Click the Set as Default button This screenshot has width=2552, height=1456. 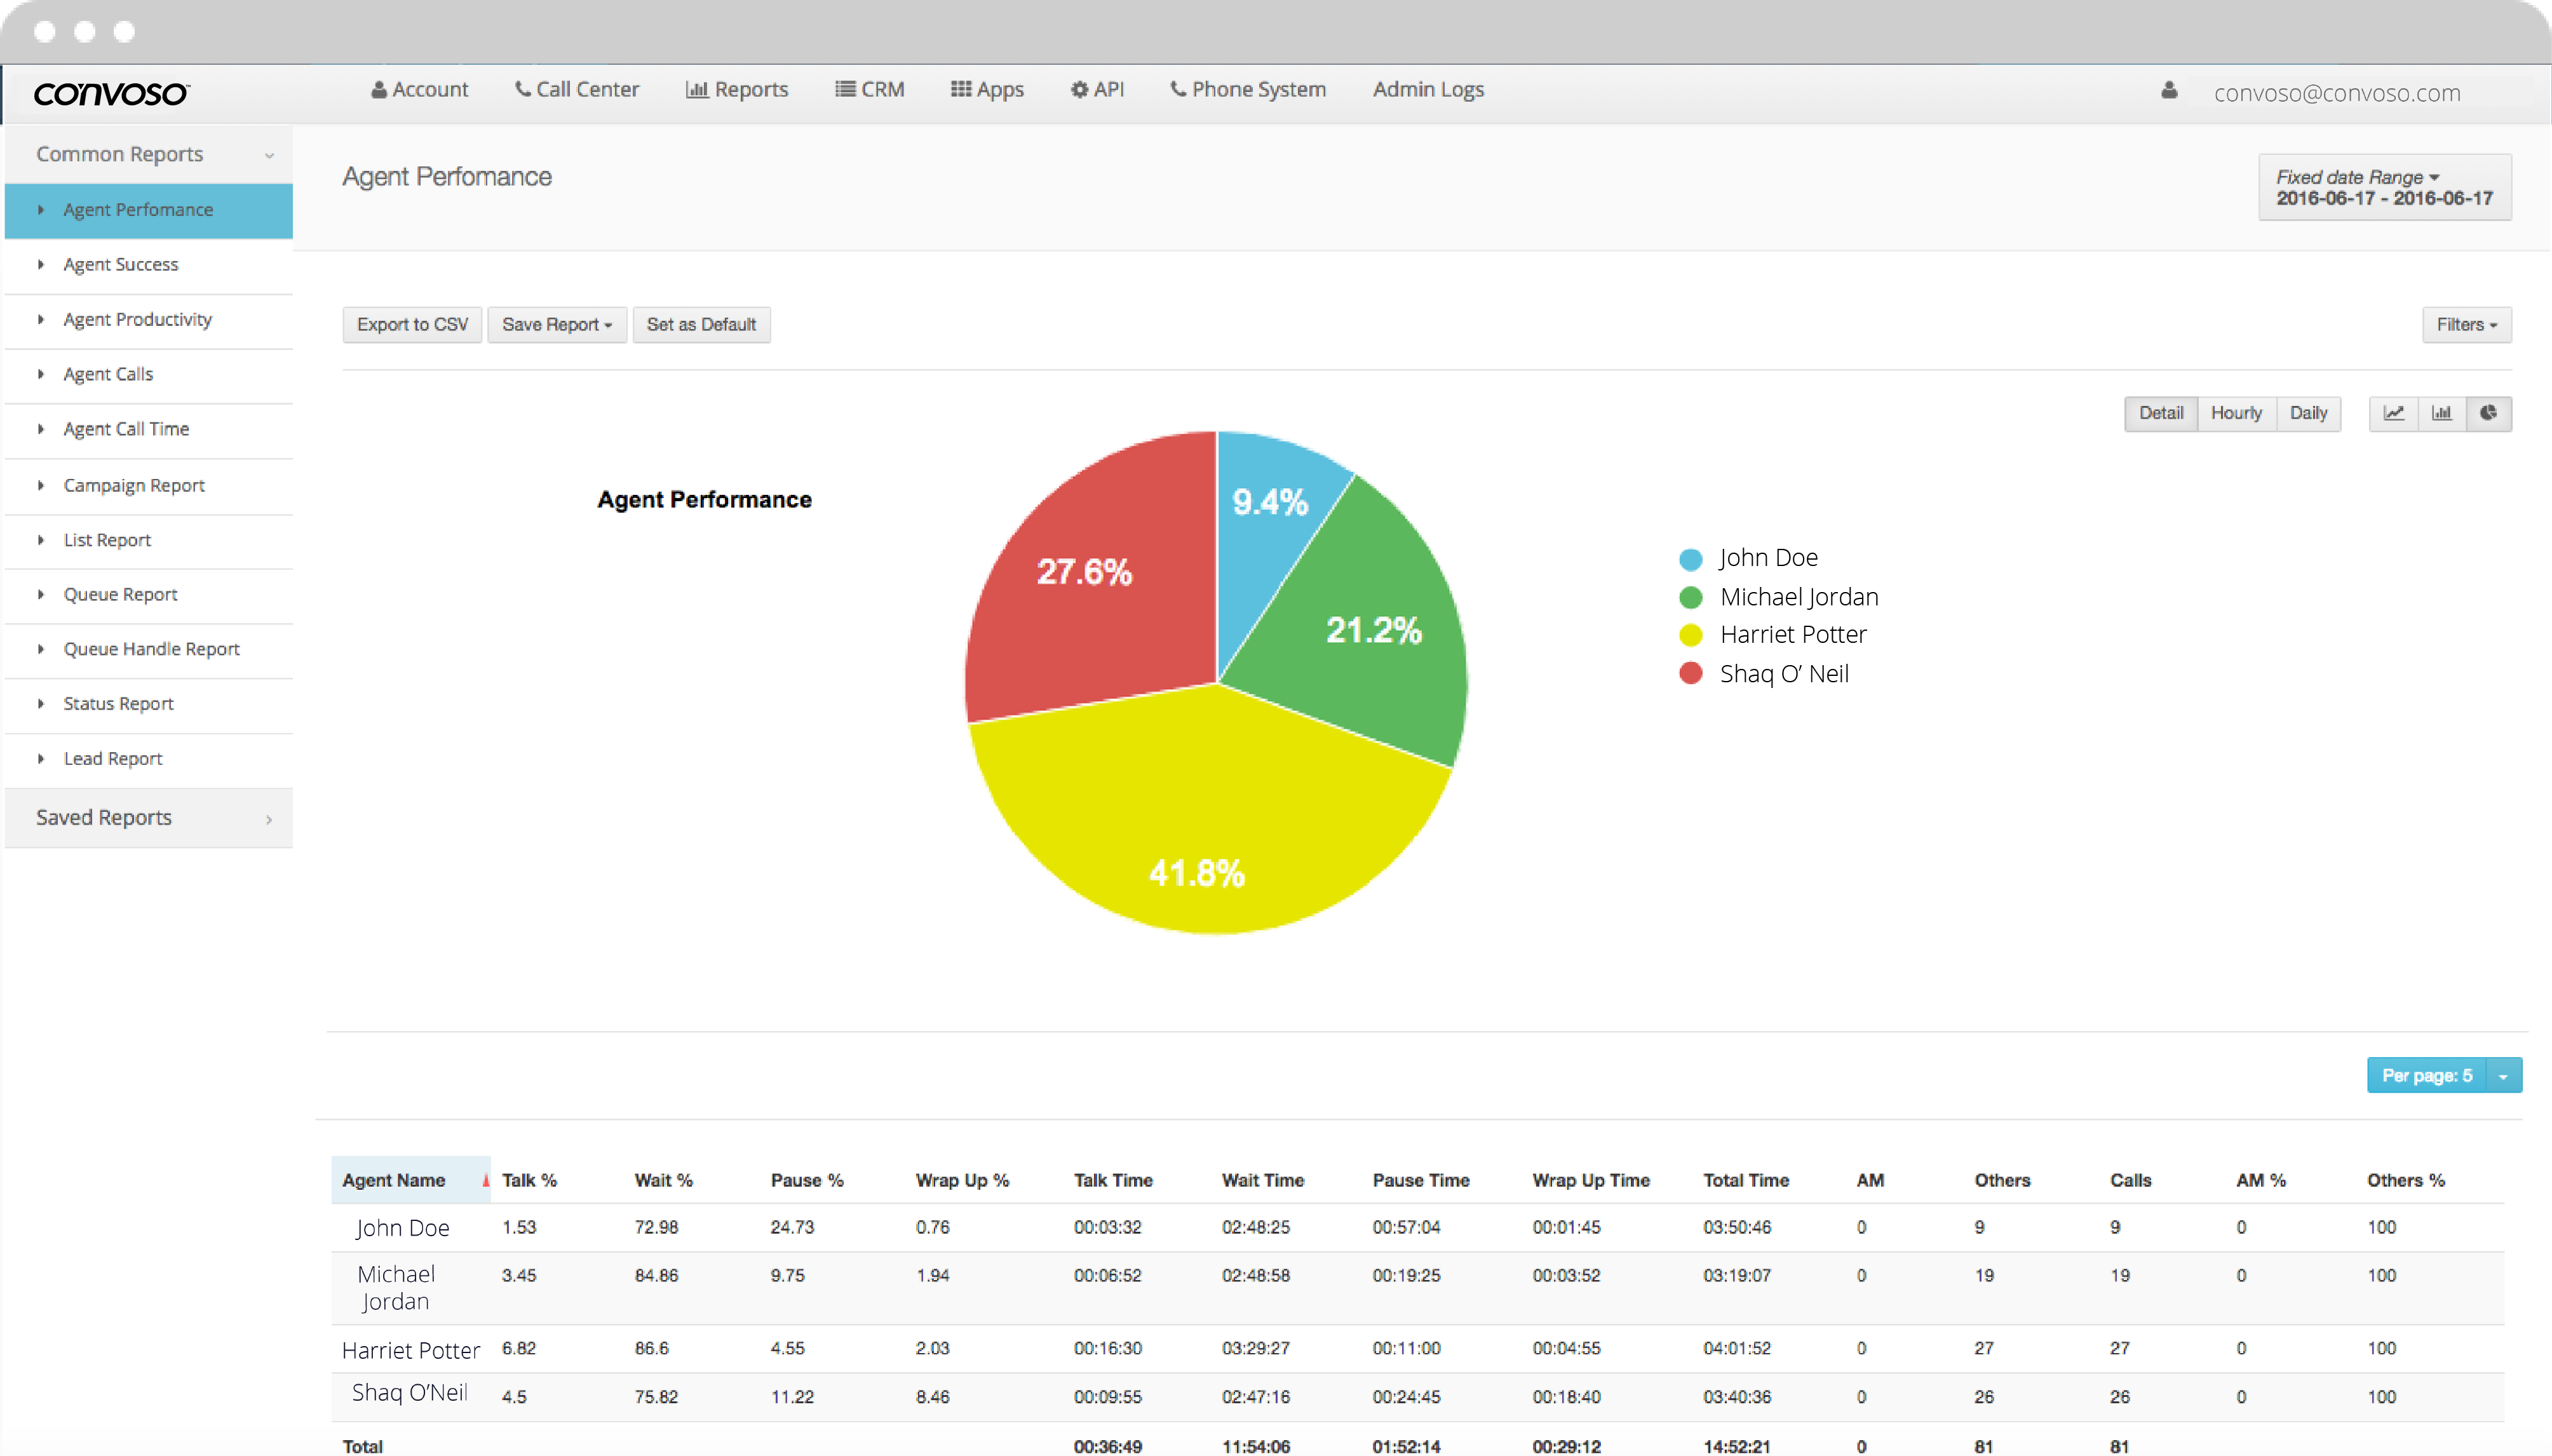pyautogui.click(x=701, y=324)
